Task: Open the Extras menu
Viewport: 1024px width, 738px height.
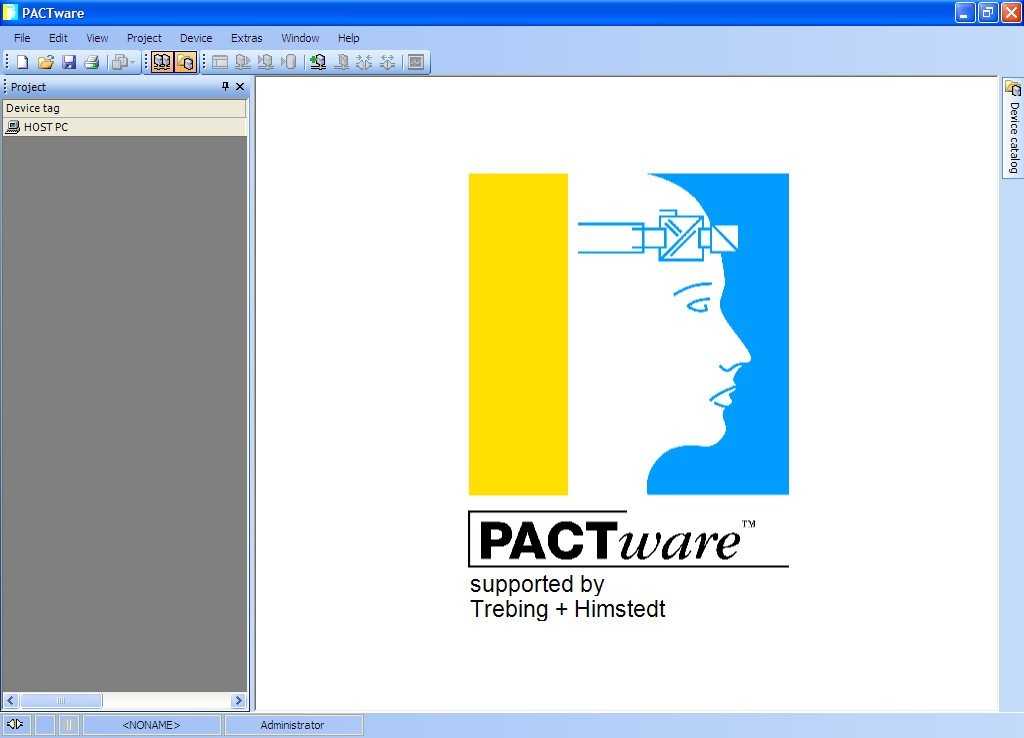Action: pos(247,38)
